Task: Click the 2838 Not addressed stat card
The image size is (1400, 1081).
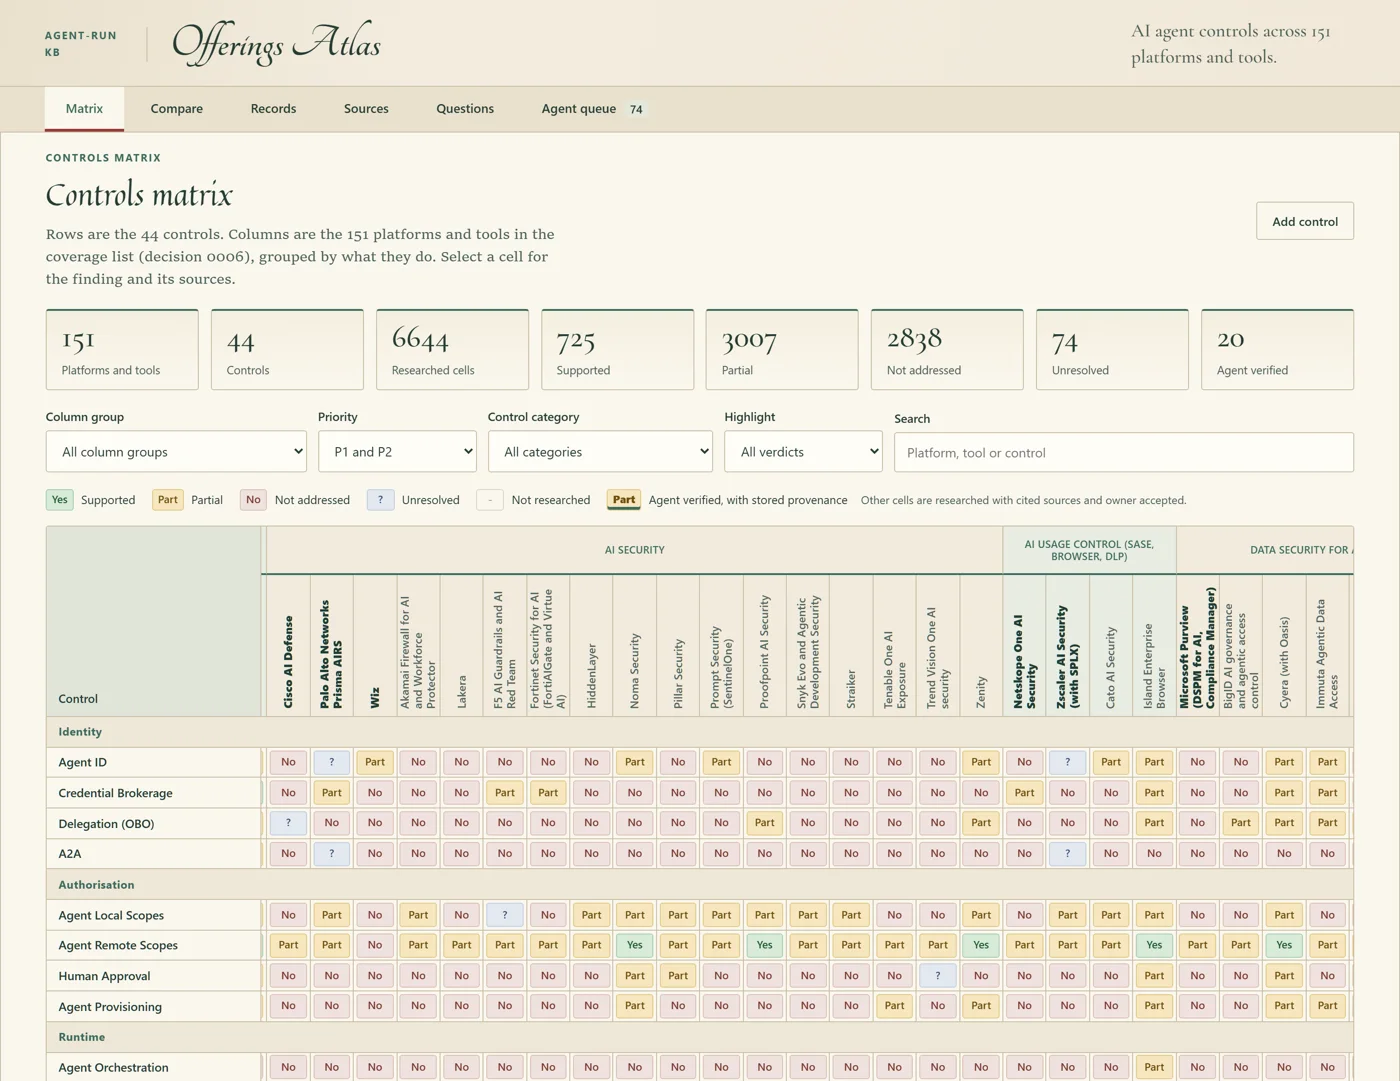Action: point(947,349)
